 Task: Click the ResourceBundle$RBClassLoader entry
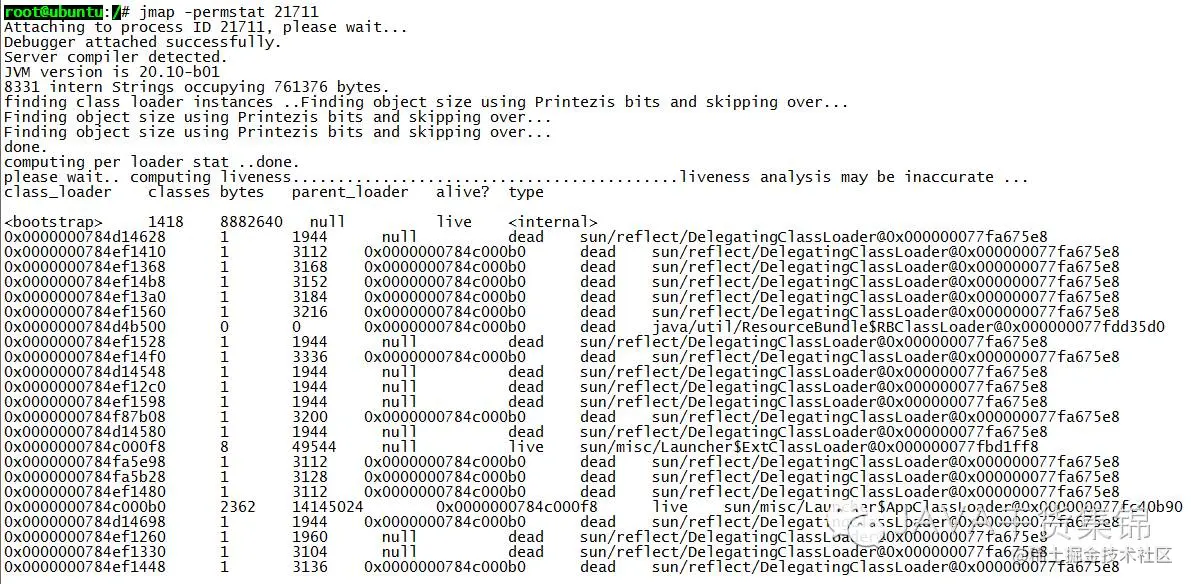coord(908,327)
